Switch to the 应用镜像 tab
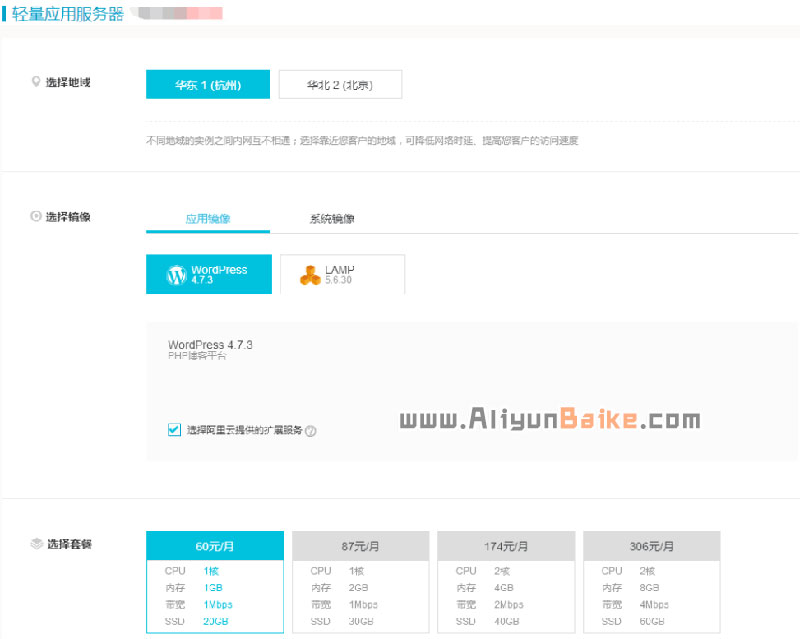The height and width of the screenshot is (639, 800). [208, 219]
